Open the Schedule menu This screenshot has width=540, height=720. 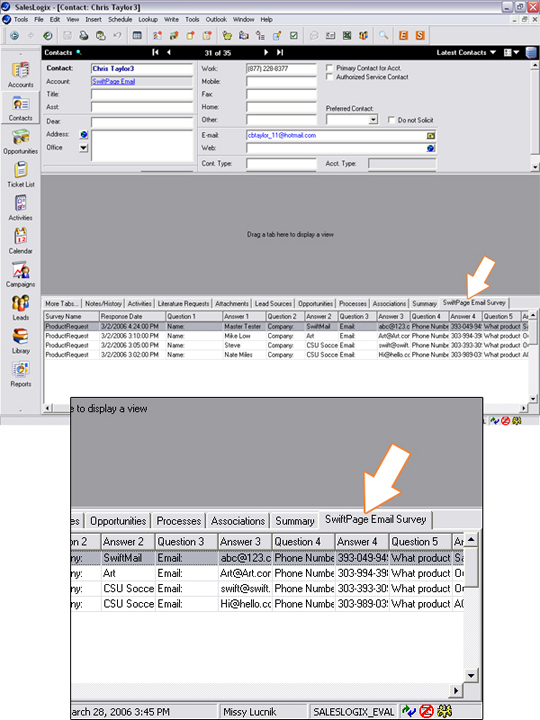point(120,19)
